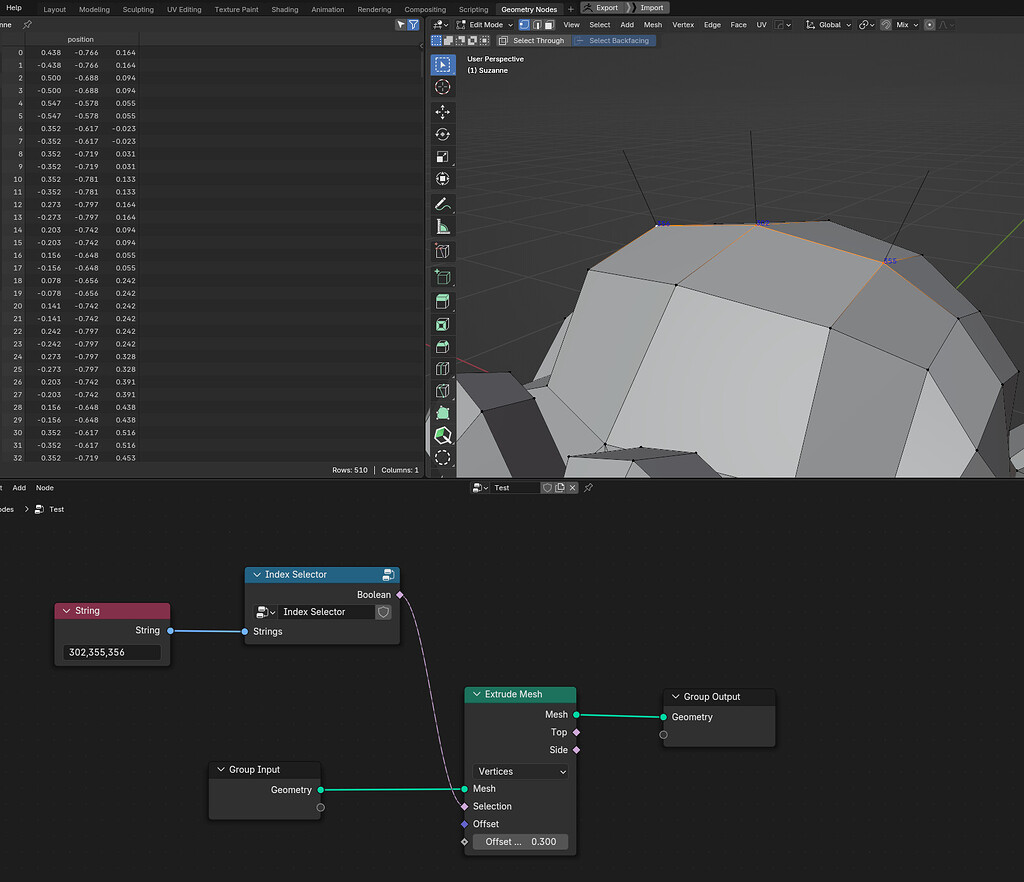Click the Boolean output socket of Index Selector

pos(400,595)
